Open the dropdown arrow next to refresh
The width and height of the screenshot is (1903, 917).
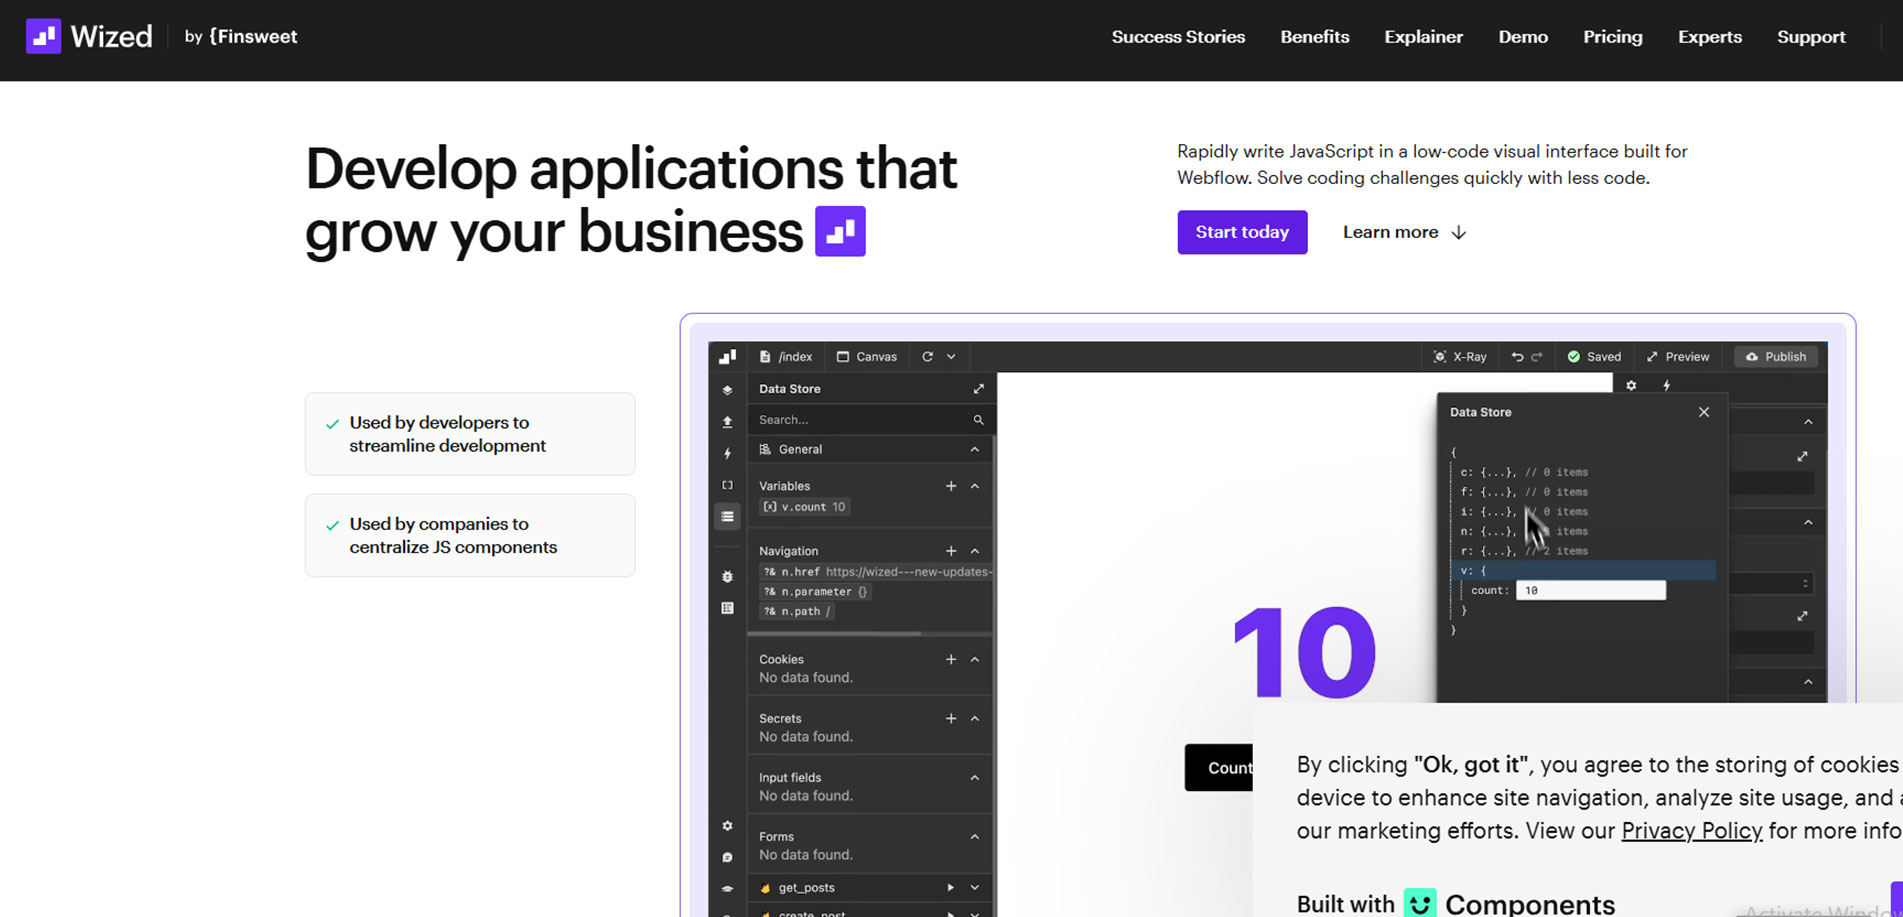(x=951, y=356)
